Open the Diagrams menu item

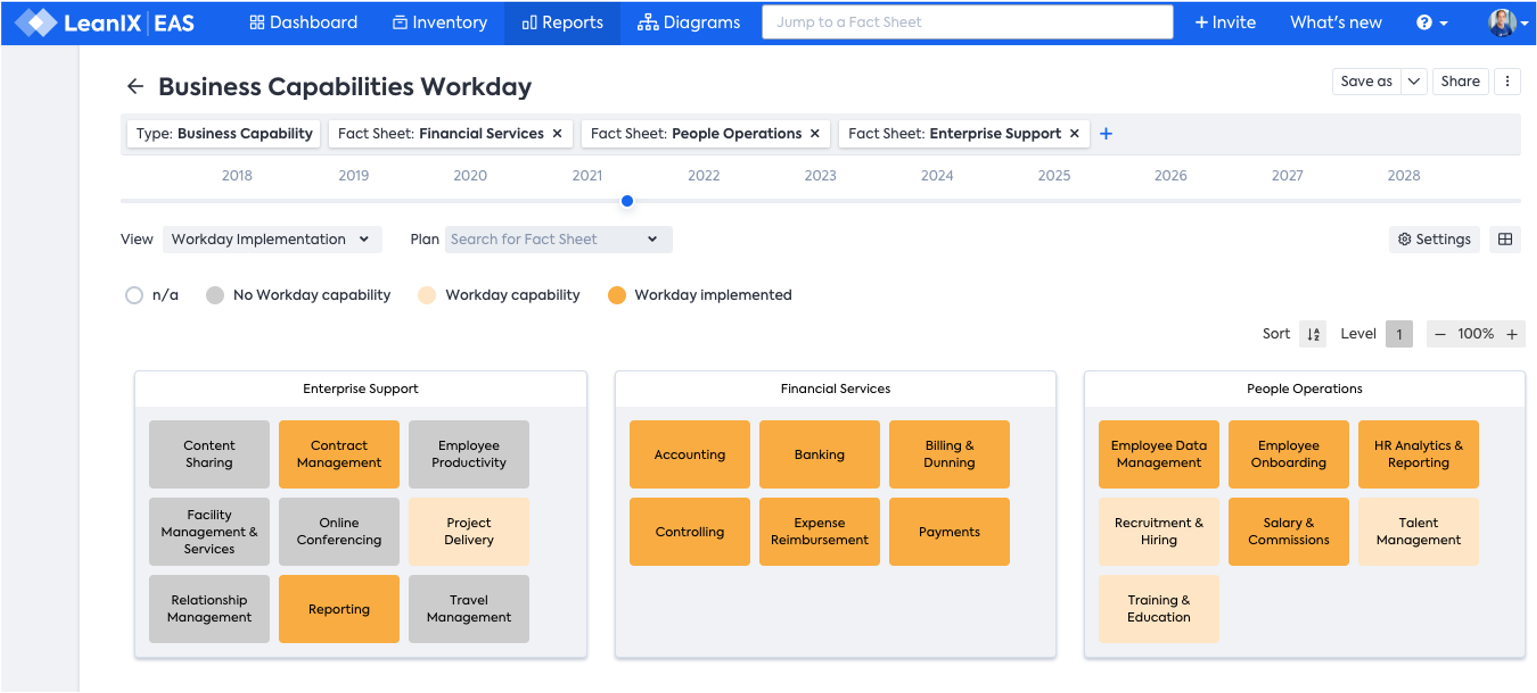[689, 22]
